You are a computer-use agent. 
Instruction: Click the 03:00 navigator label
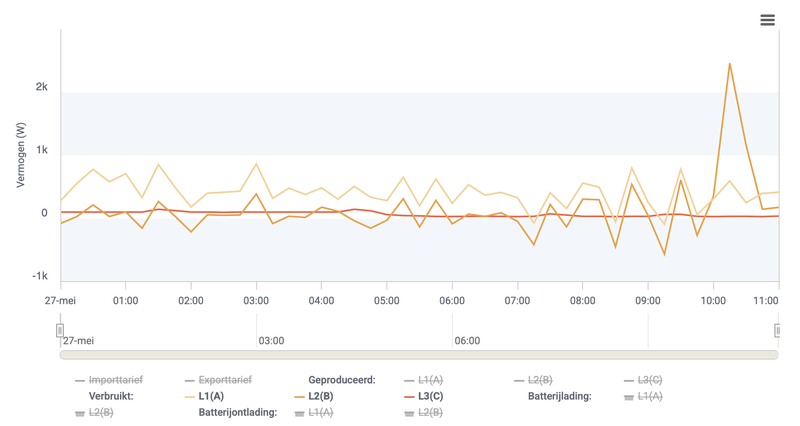click(271, 341)
